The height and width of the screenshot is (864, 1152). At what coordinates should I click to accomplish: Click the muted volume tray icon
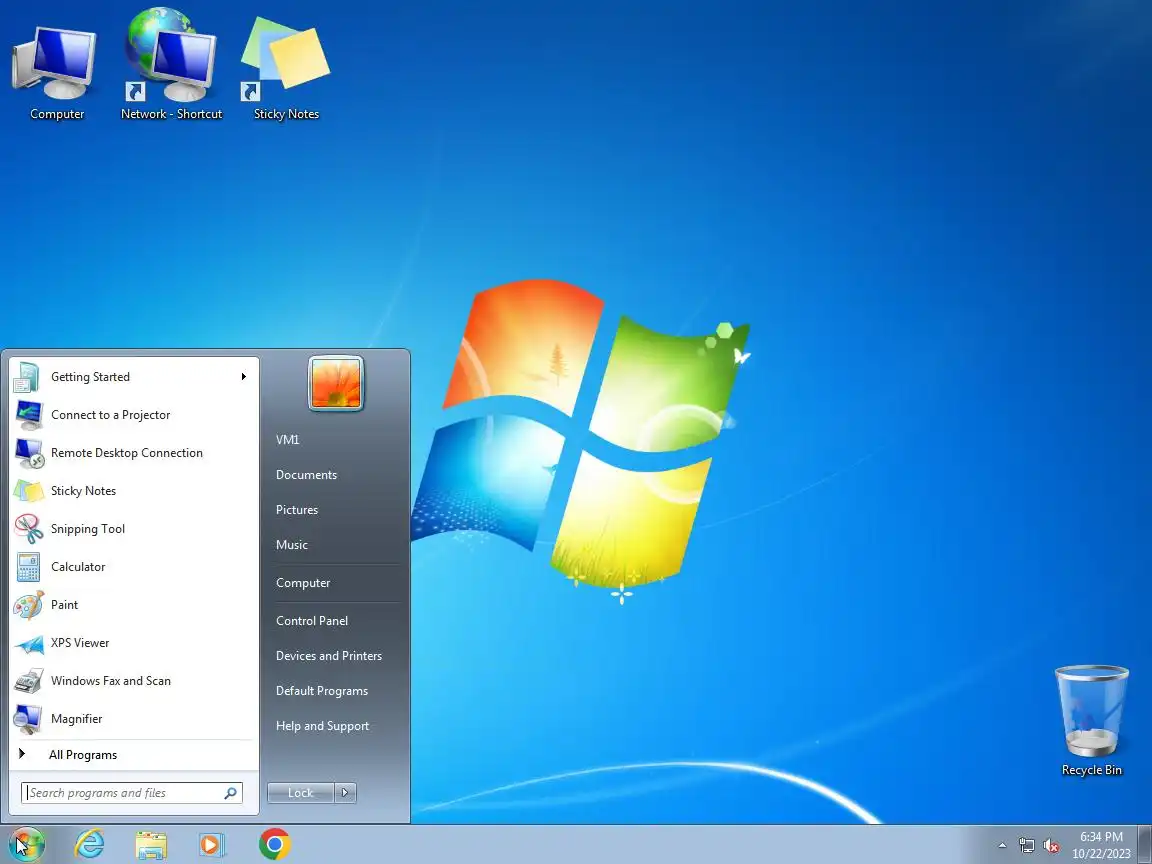coord(1051,846)
